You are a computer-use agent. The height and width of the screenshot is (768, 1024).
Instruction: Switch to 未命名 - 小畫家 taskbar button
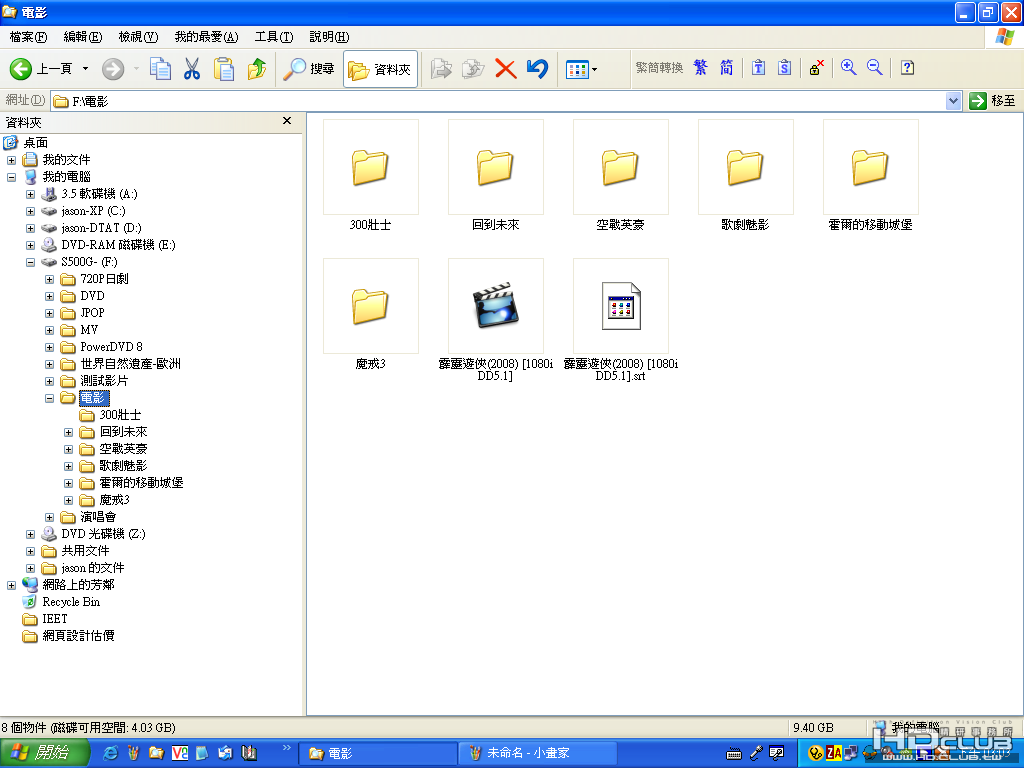tap(537, 753)
